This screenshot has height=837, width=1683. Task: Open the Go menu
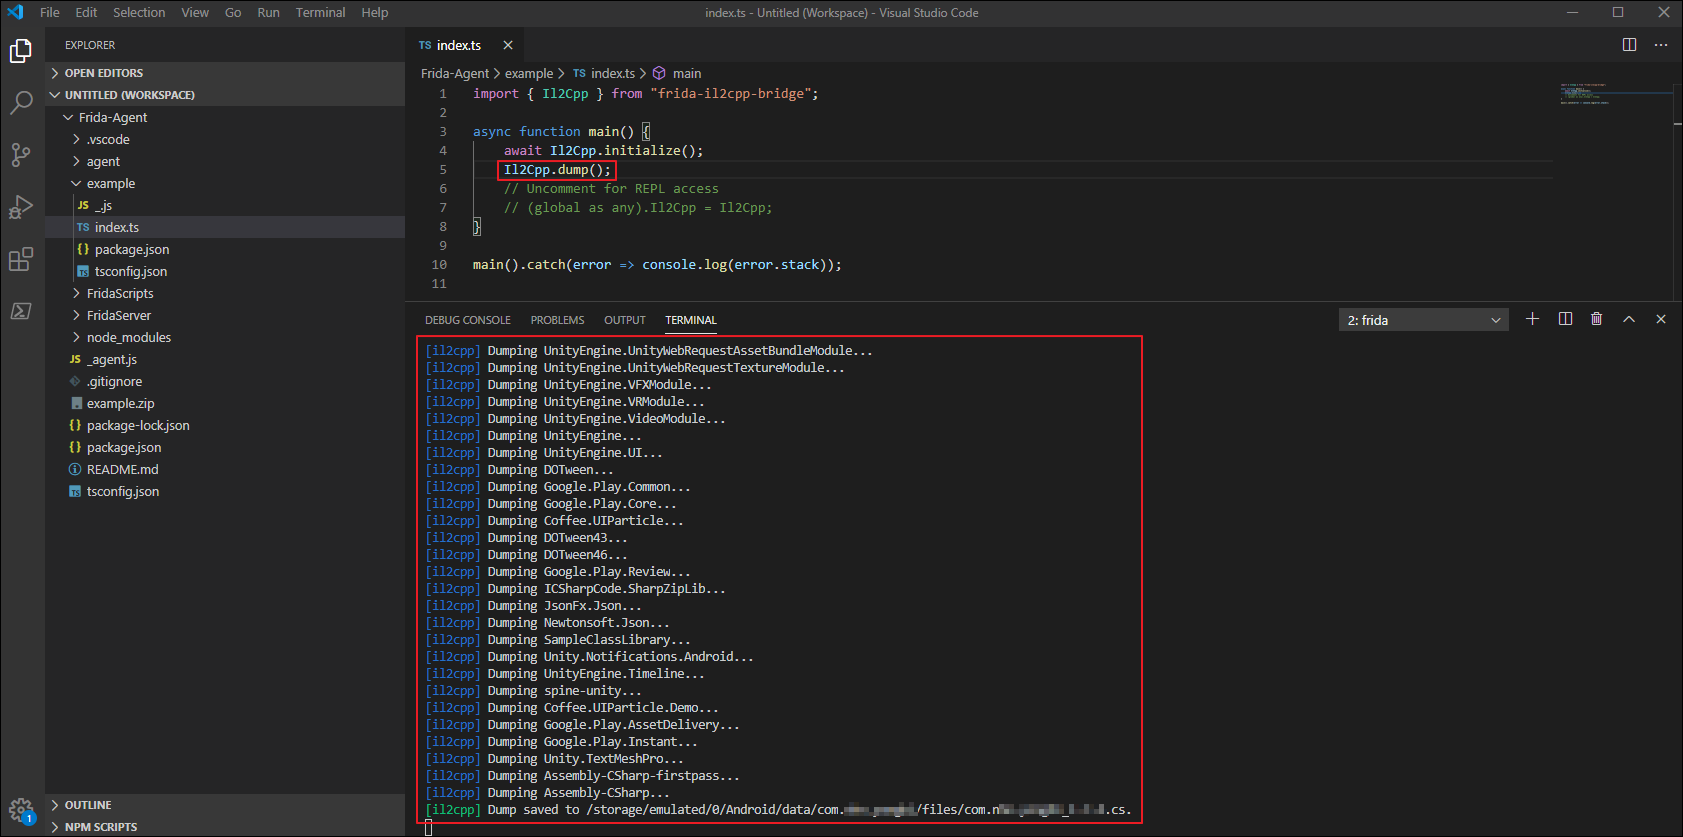coord(233,12)
